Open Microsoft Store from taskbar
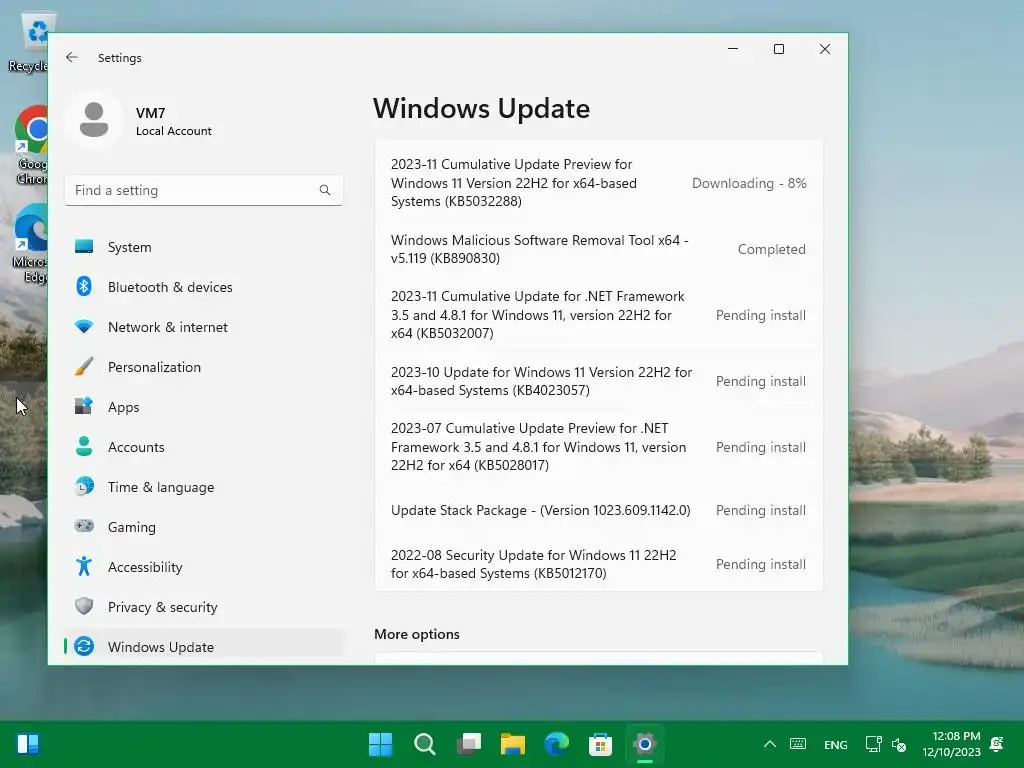This screenshot has width=1024, height=768. (x=600, y=744)
